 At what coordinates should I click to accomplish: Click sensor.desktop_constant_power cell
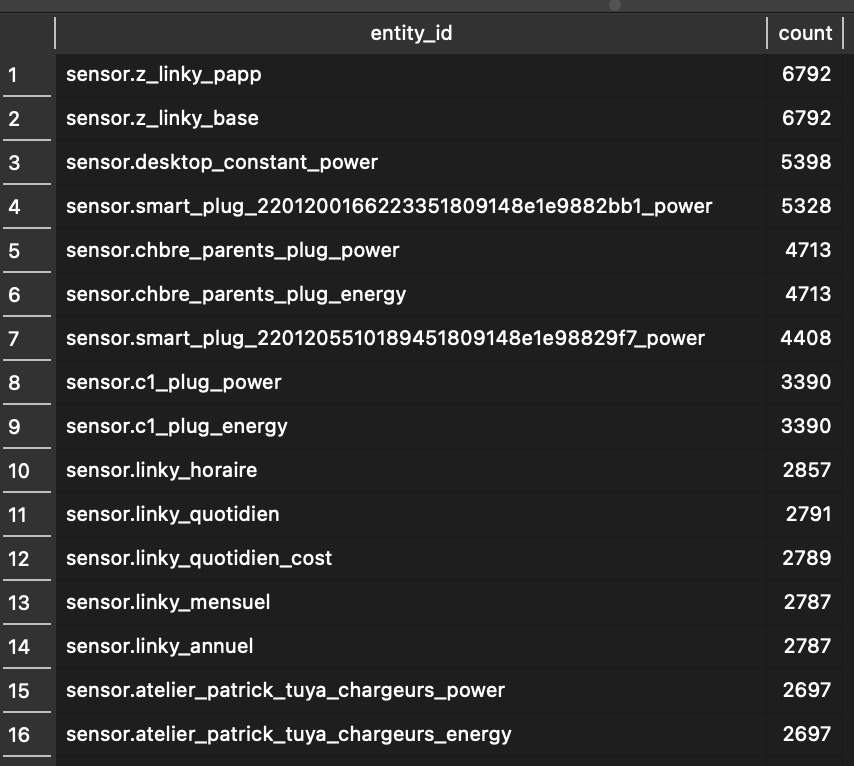411,162
